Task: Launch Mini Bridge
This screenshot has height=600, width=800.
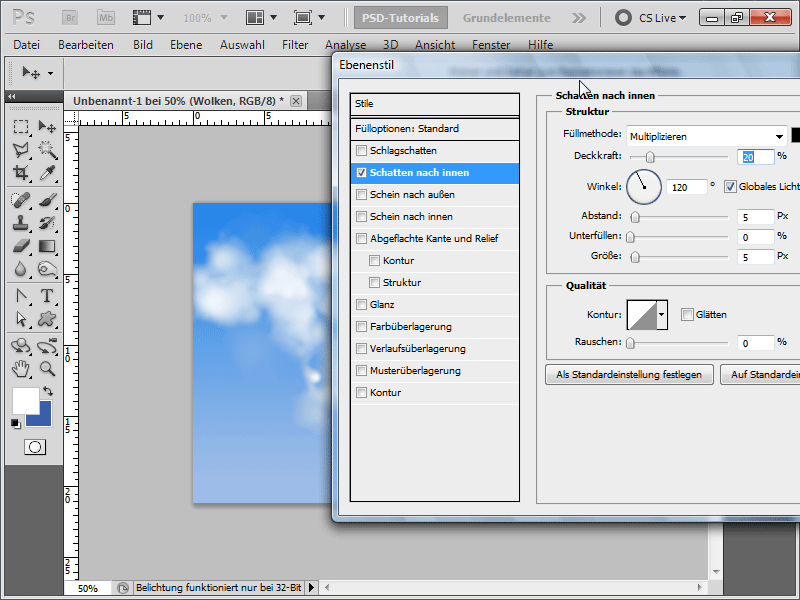Action: (106, 18)
